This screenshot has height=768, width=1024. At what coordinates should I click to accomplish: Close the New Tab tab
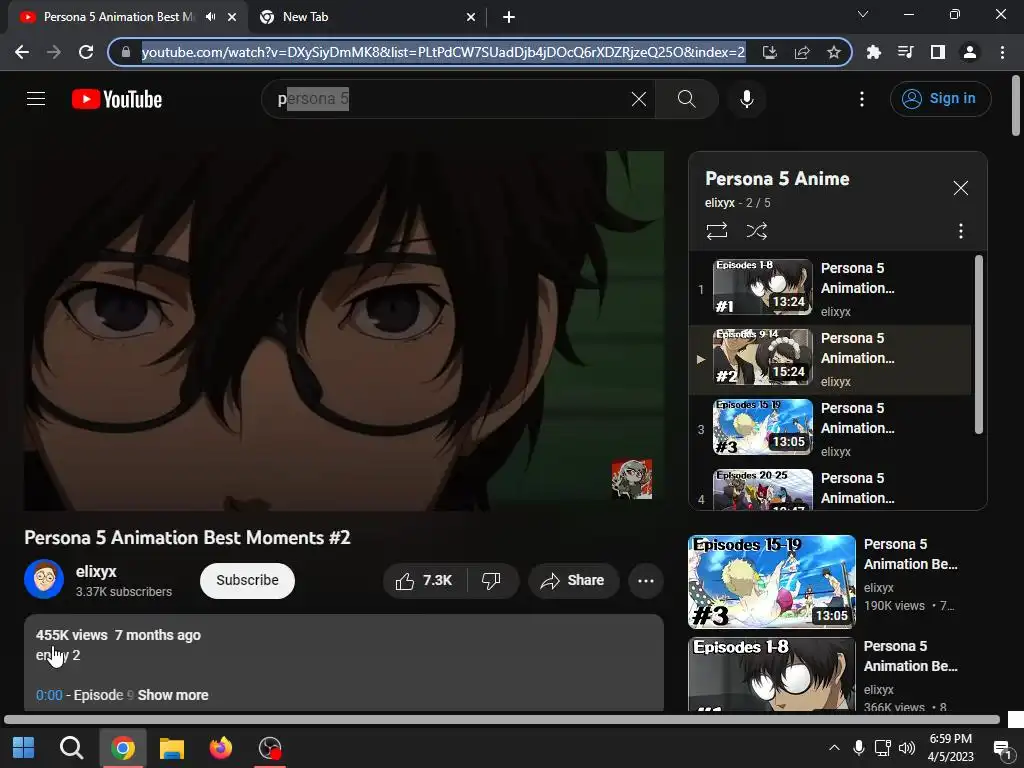click(x=471, y=17)
